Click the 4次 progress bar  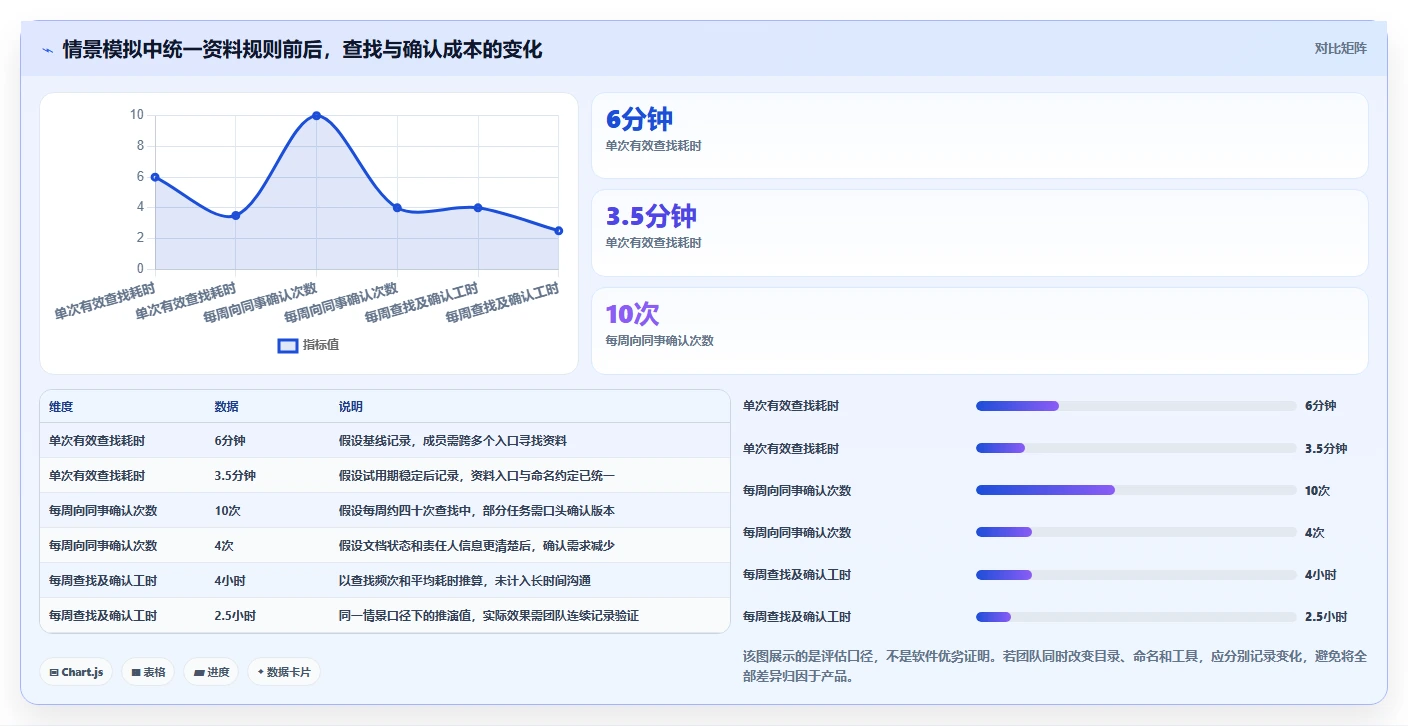[x=1136, y=532]
